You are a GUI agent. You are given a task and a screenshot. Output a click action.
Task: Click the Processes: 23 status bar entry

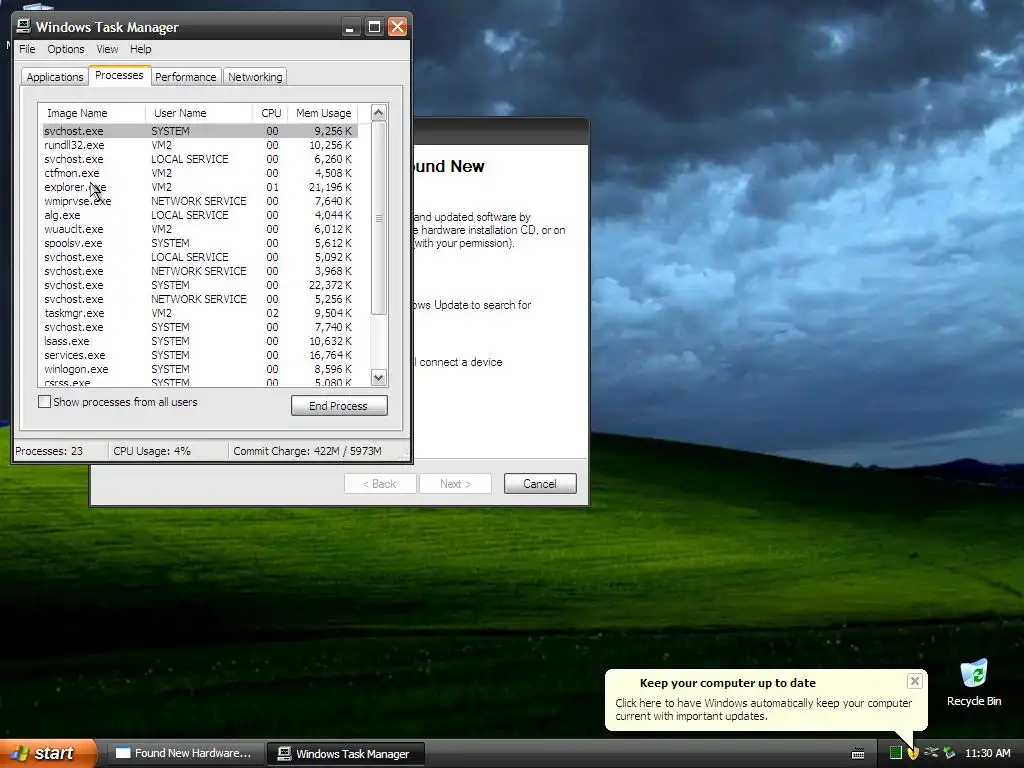click(x=49, y=451)
